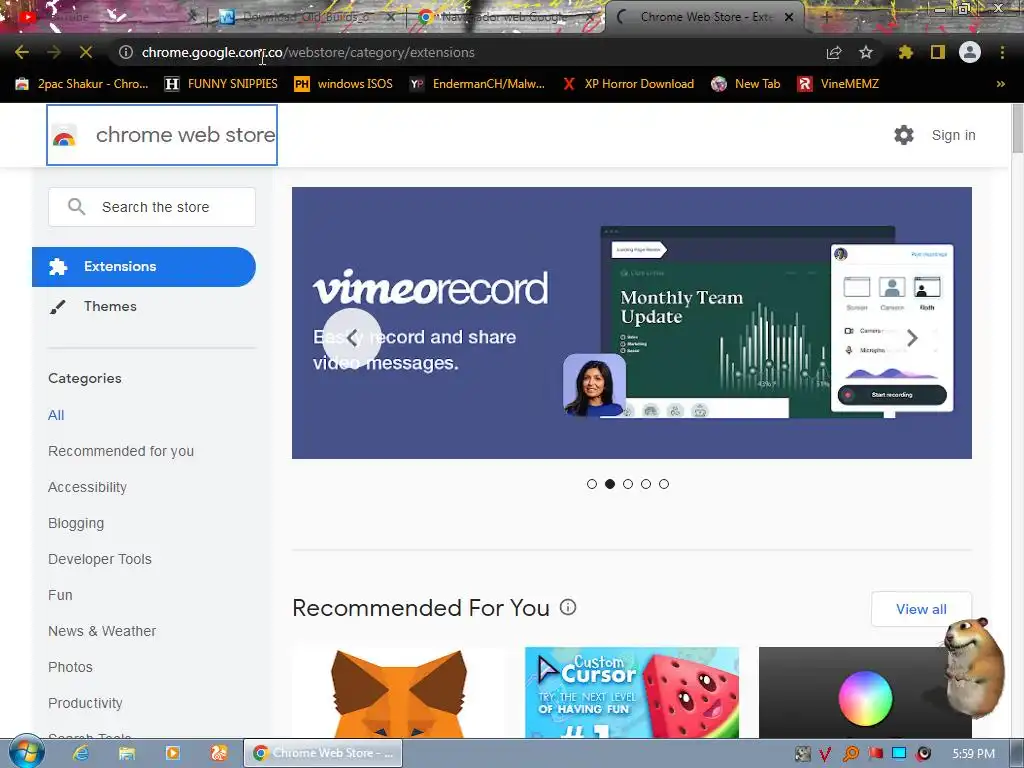This screenshot has width=1024, height=768.
Task: Select the third carousel dot
Action: pos(628,484)
